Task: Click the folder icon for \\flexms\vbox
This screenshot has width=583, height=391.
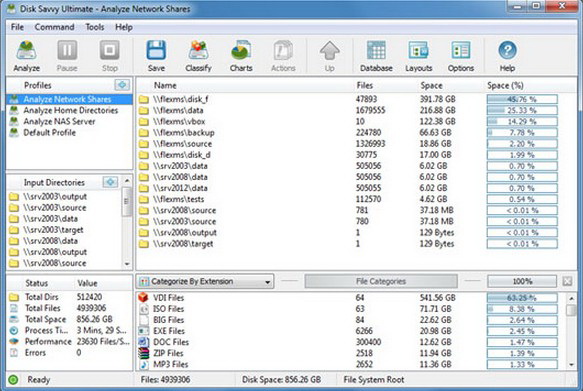Action: (x=144, y=122)
